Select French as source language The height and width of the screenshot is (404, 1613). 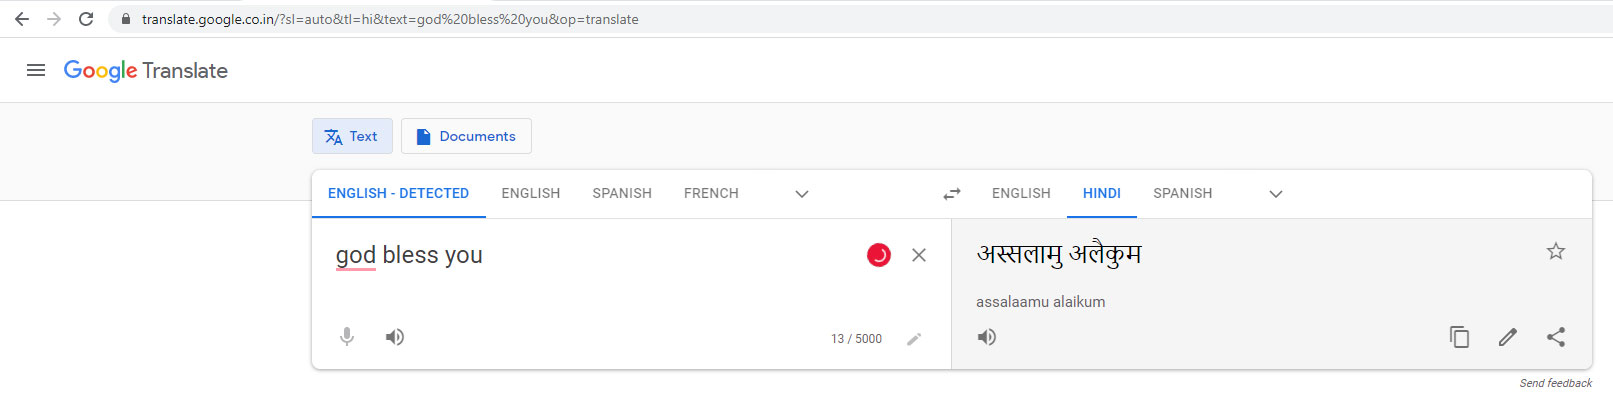[x=711, y=194]
